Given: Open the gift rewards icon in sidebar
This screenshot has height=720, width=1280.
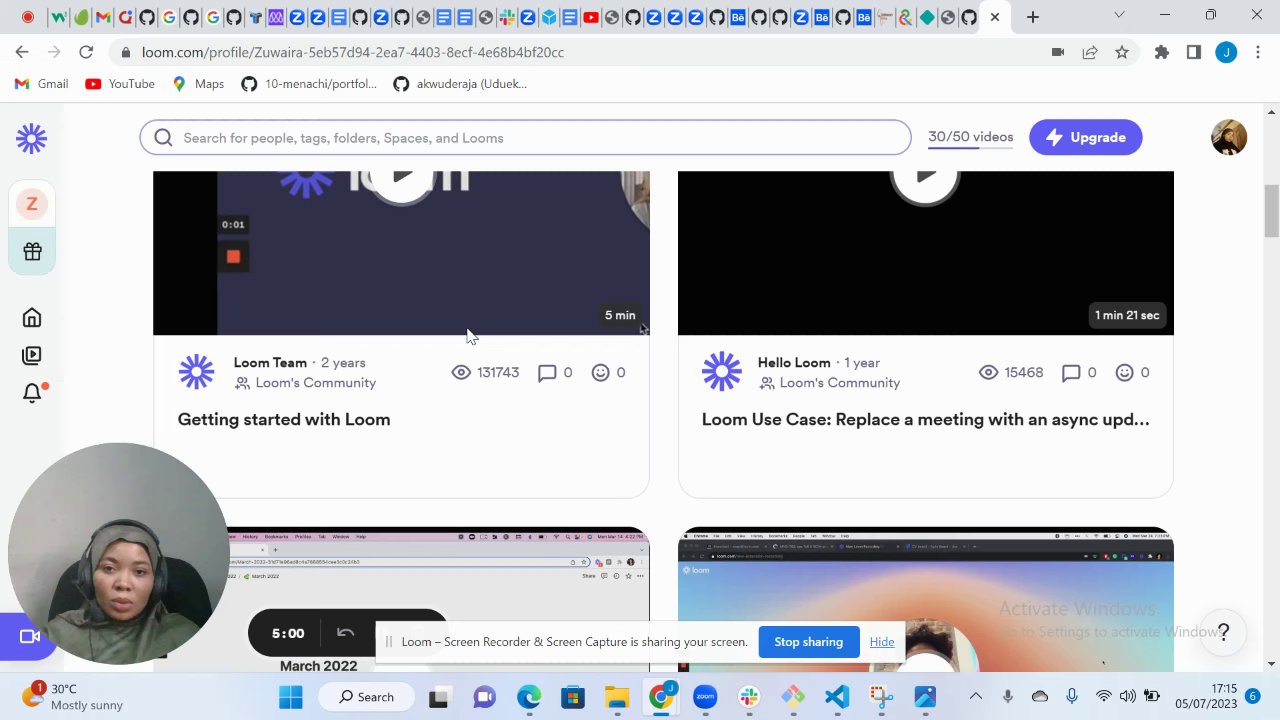Looking at the screenshot, I should click(32, 251).
